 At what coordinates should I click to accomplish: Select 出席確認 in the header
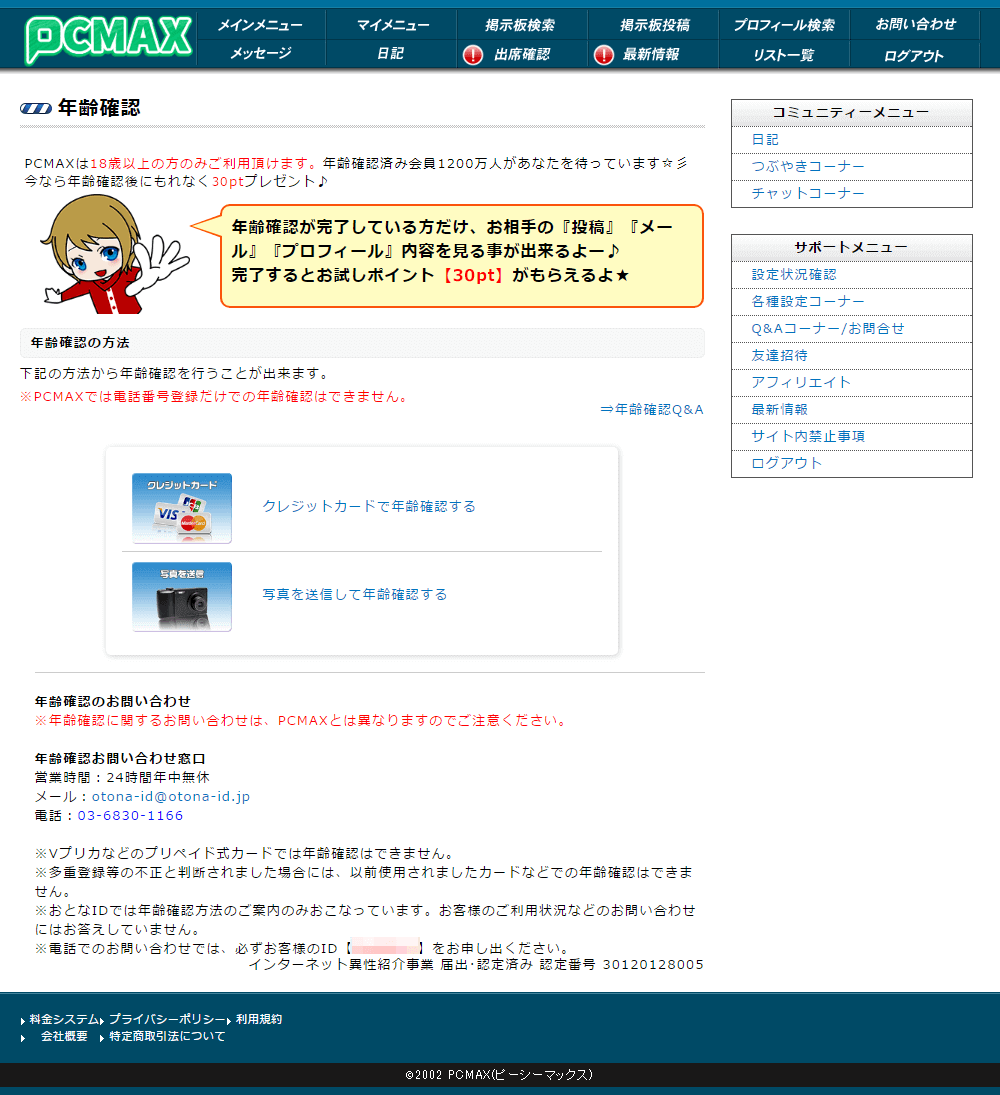(522, 54)
